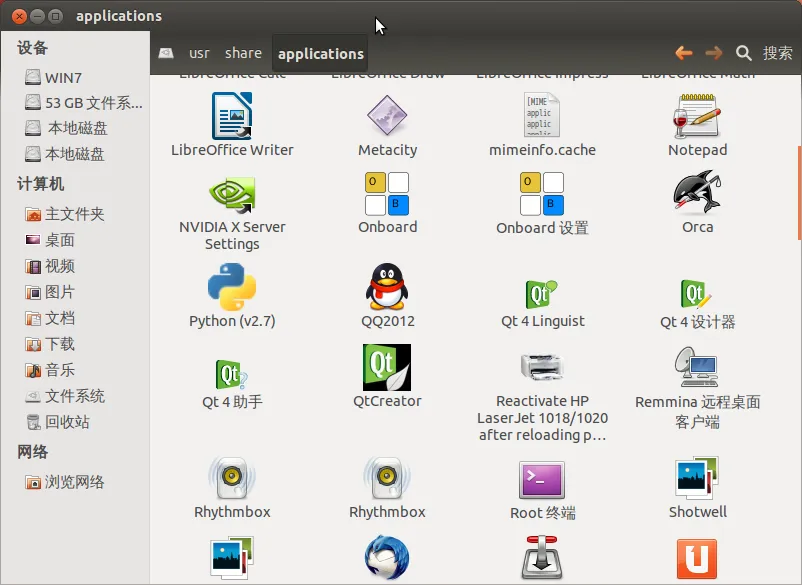
Task: Click 浏览网络 under the 网络 section
Action: coord(74,482)
